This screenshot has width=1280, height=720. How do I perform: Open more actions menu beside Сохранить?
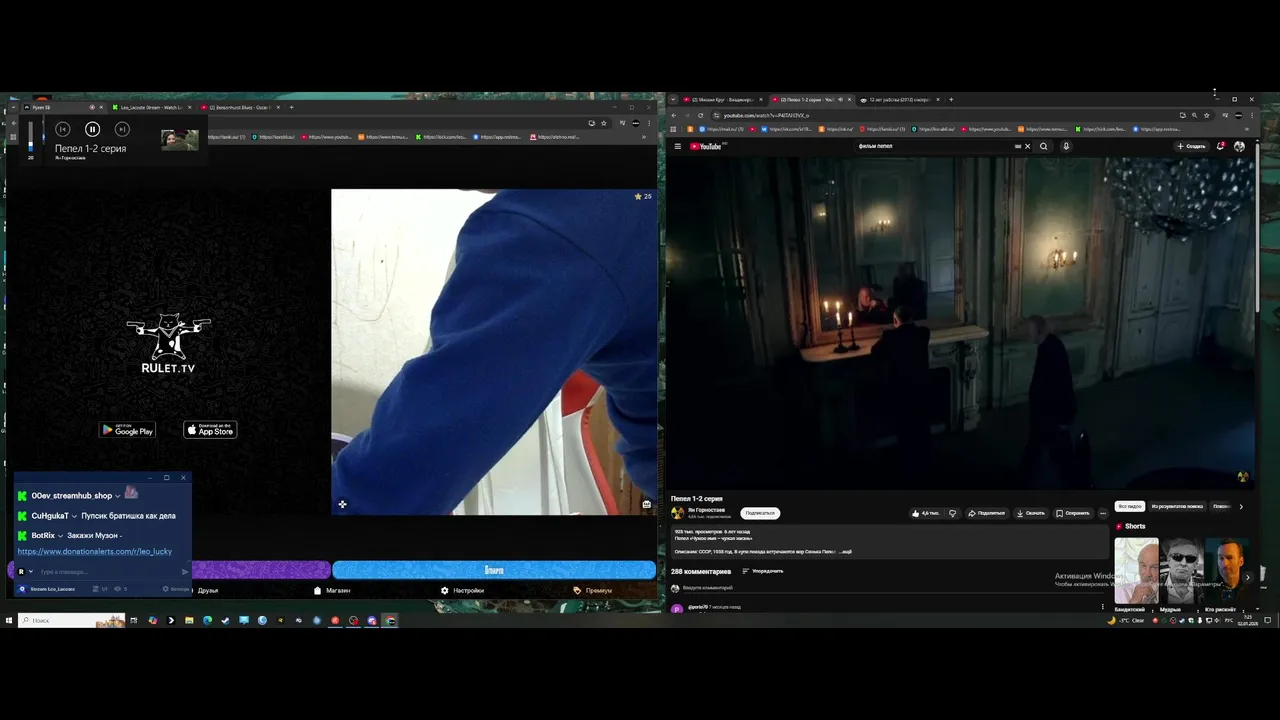point(1103,513)
